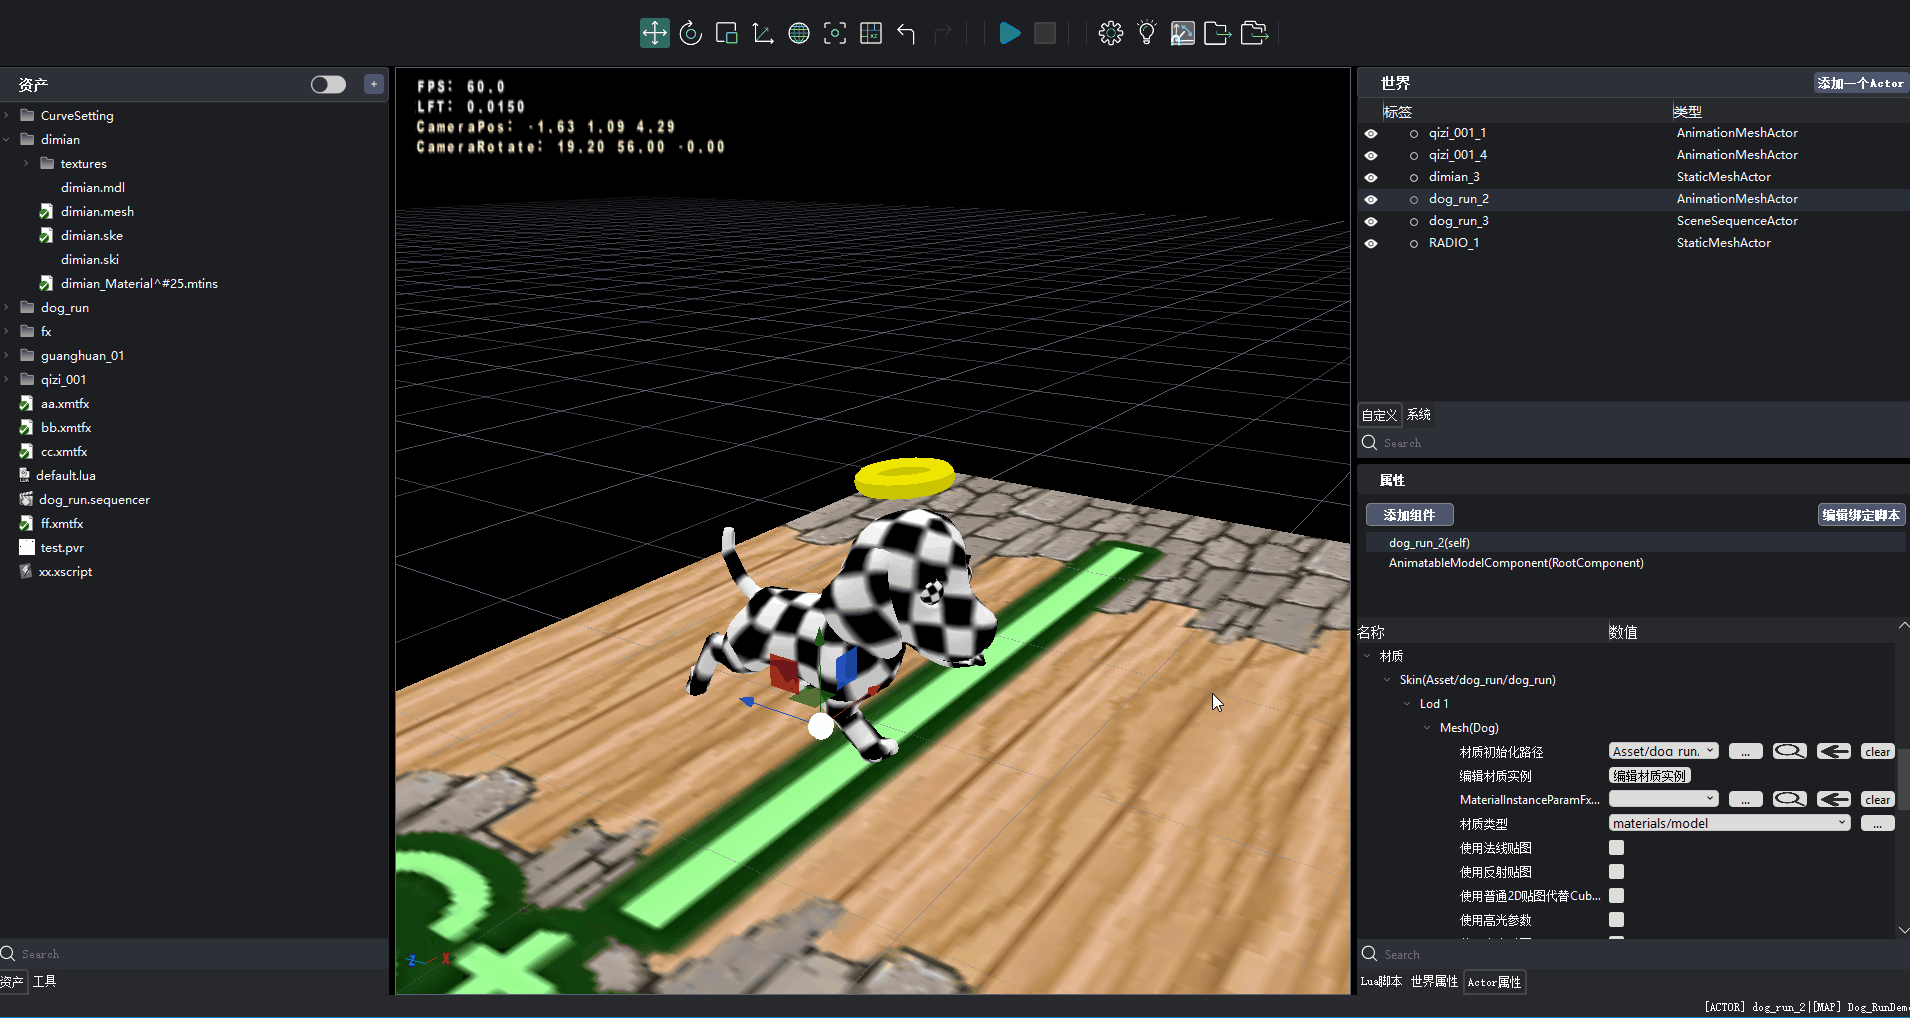This screenshot has height=1018, width=1910.
Task: Open Asset/dog_run material path dropdown
Action: pyautogui.click(x=1663, y=751)
